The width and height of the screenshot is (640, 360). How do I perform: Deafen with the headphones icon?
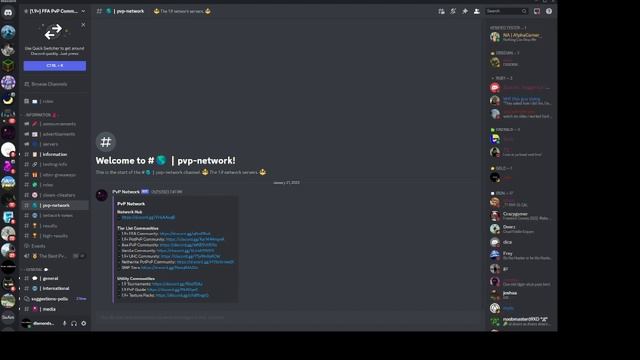pos(74,323)
